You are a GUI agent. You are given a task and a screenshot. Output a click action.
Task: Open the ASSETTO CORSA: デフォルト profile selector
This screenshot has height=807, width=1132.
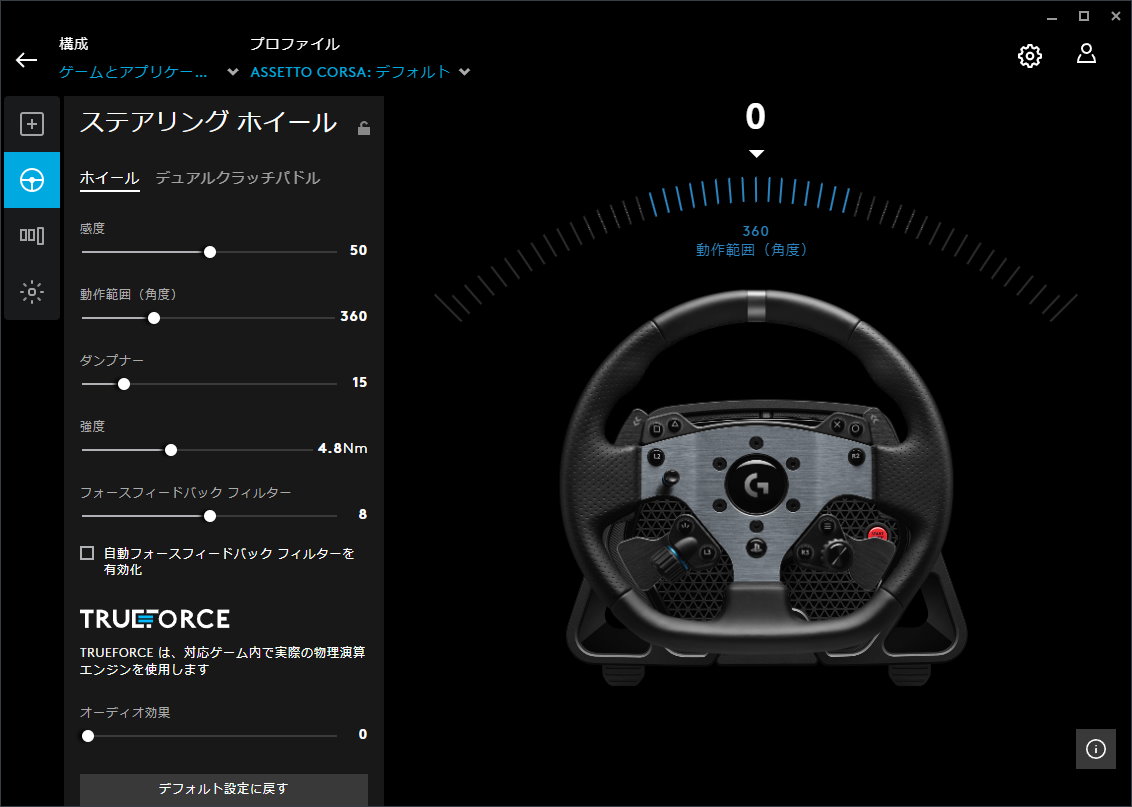350,71
